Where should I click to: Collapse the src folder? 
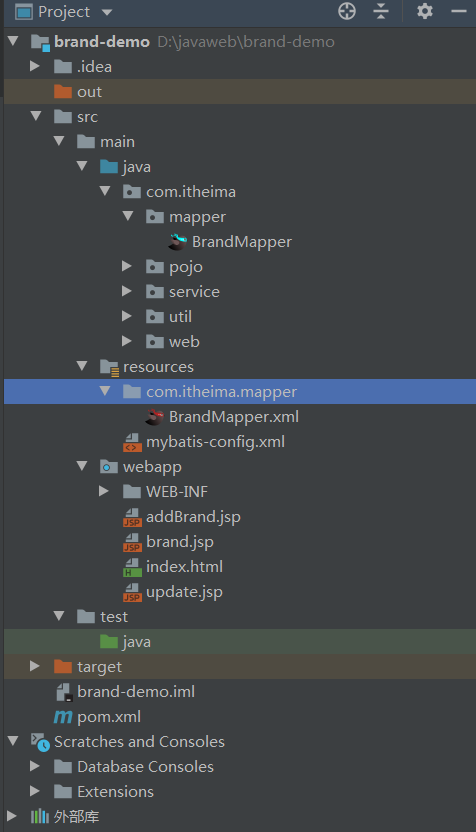click(x=36, y=116)
